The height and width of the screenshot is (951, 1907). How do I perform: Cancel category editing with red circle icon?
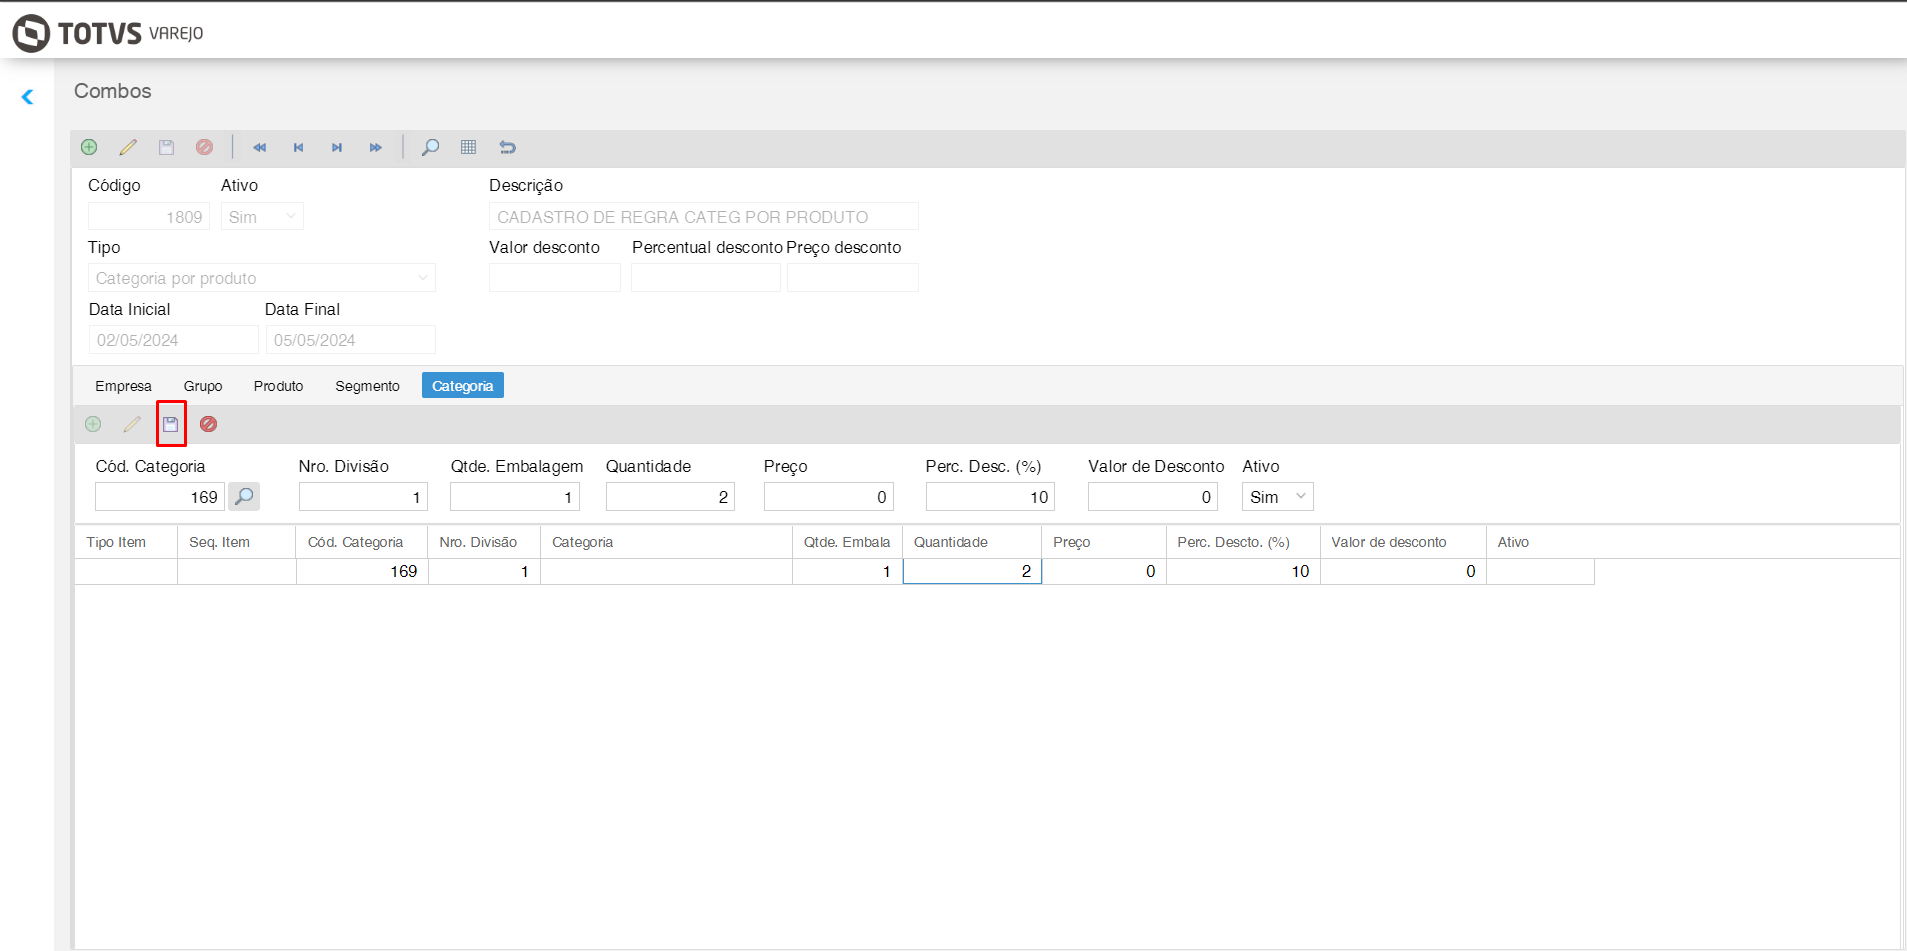click(208, 424)
